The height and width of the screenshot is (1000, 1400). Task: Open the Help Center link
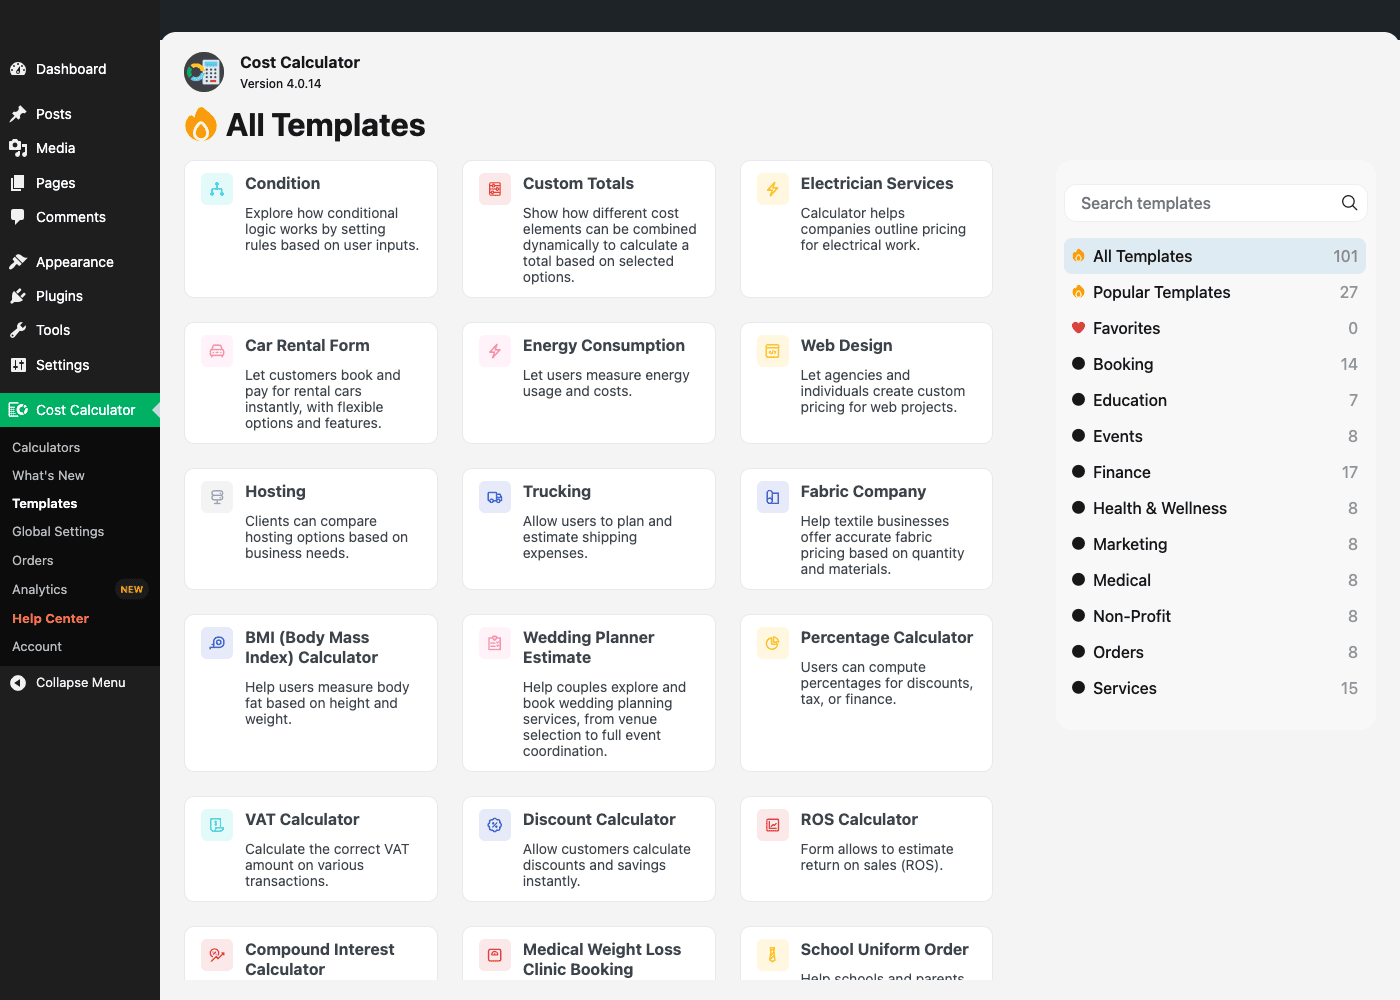[x=50, y=618]
